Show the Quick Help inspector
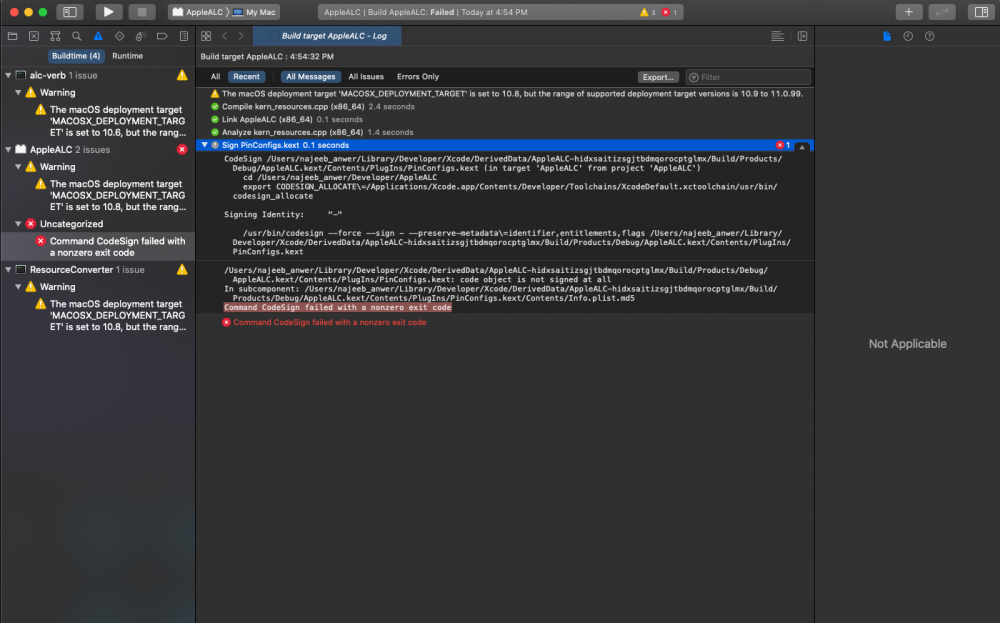 tap(930, 36)
